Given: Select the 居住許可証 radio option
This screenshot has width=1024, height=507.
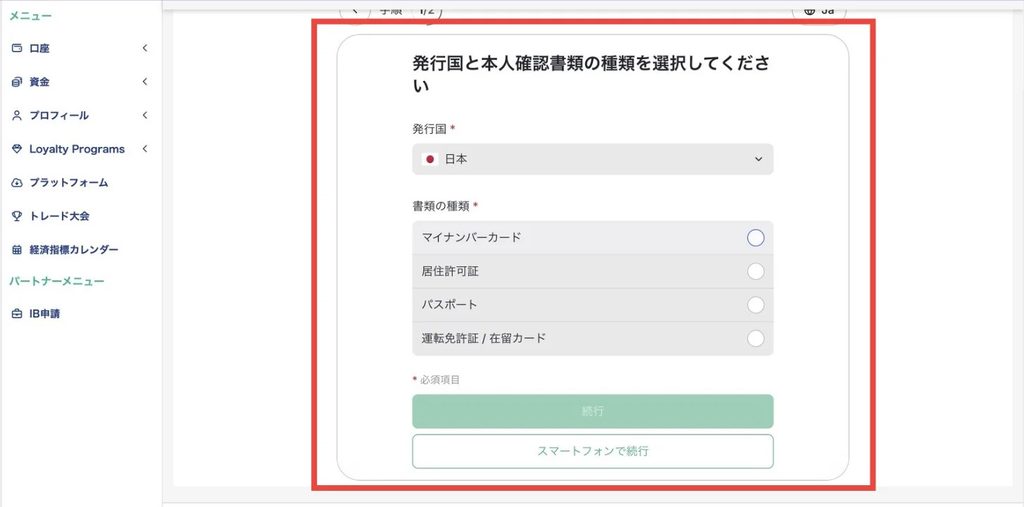Looking at the screenshot, I should coord(756,271).
